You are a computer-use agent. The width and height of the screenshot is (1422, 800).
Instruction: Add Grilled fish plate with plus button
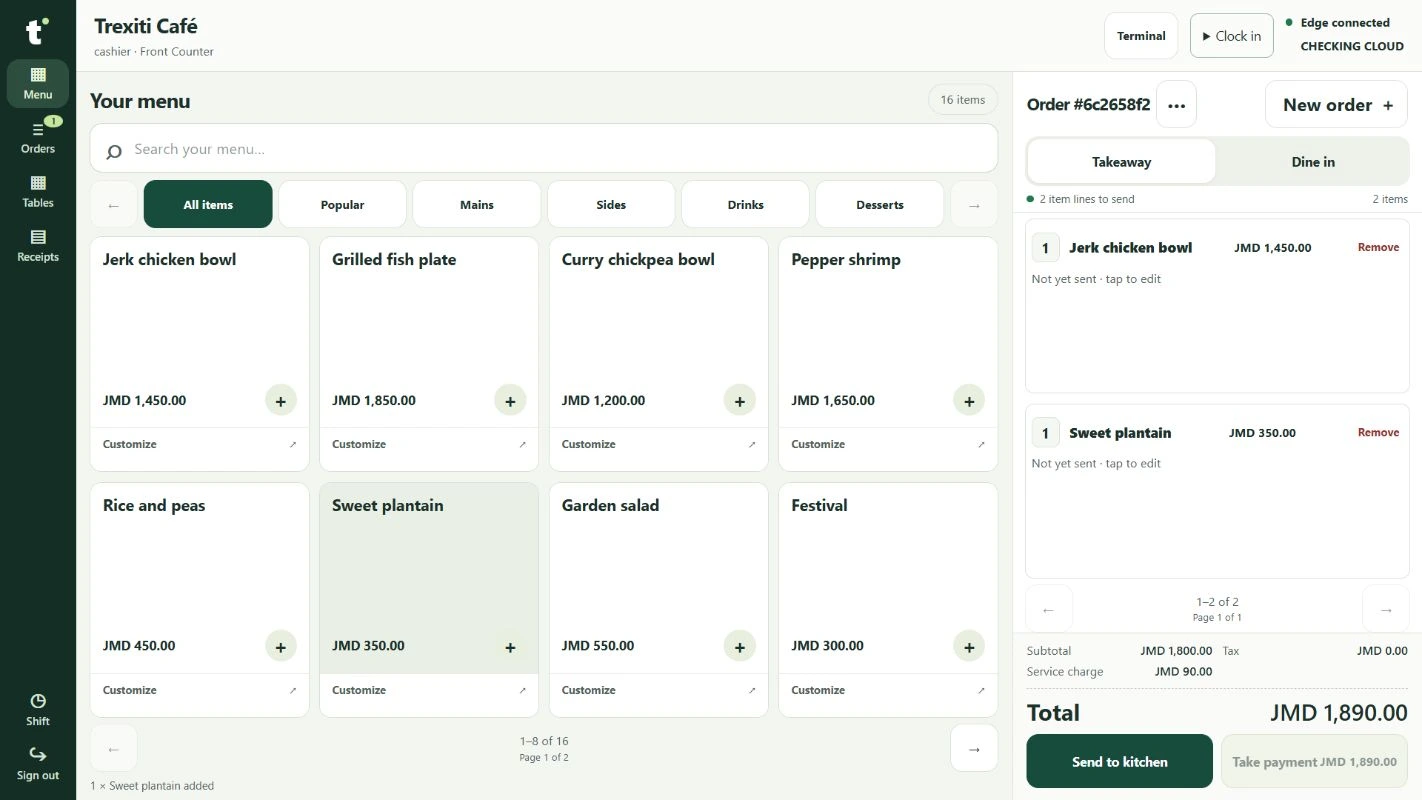(510, 400)
